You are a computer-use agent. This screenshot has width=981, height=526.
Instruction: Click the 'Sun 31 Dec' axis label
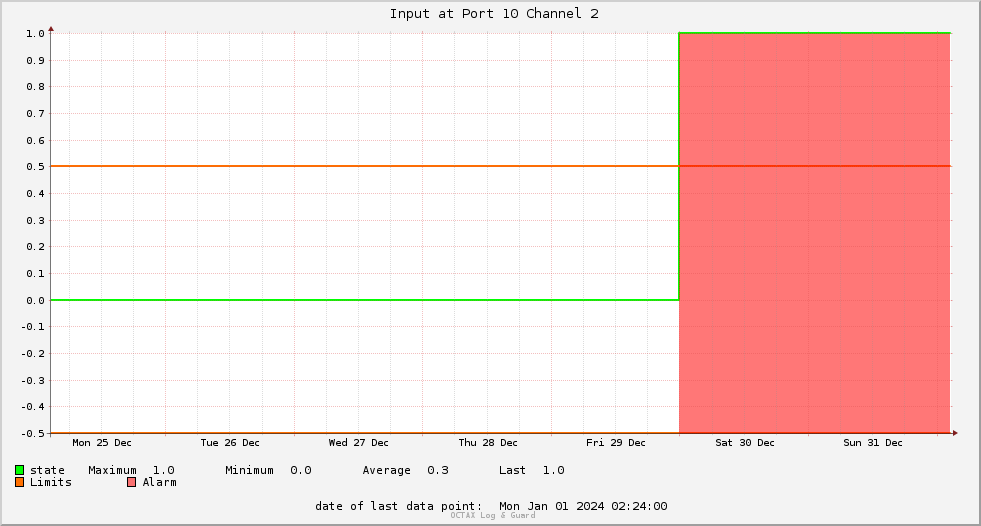(x=873, y=442)
